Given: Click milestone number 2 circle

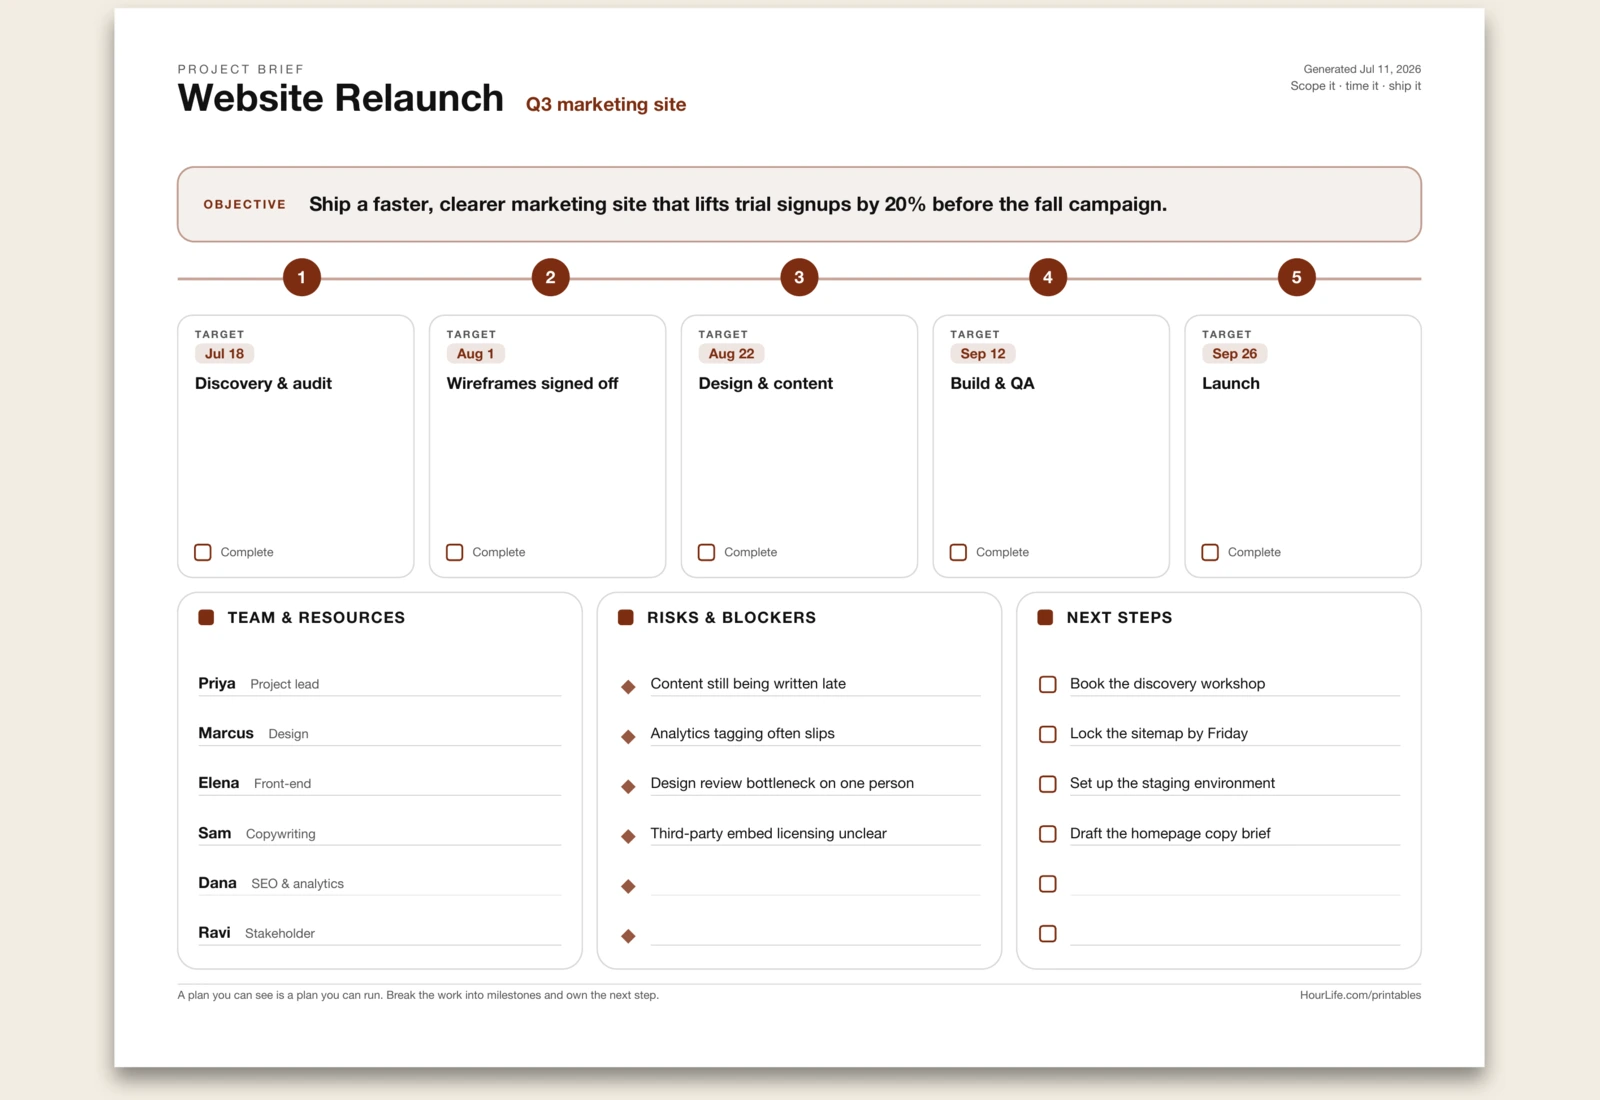Looking at the screenshot, I should tap(550, 277).
